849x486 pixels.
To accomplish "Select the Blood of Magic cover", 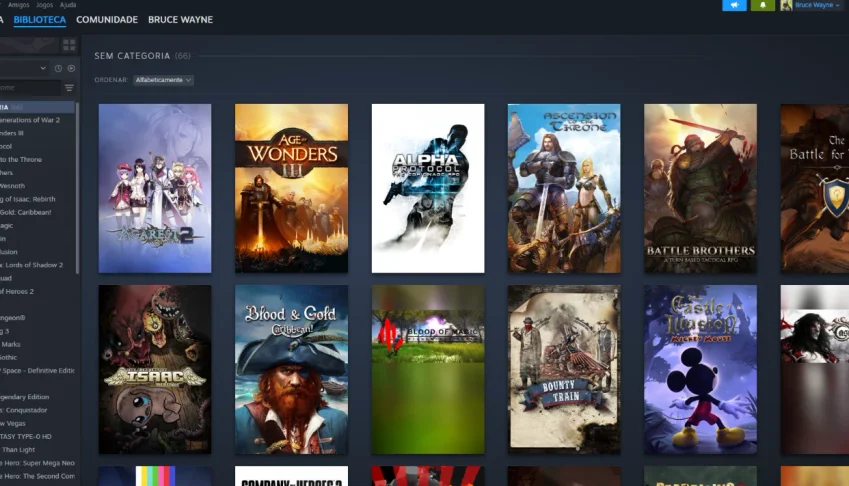I will point(428,370).
